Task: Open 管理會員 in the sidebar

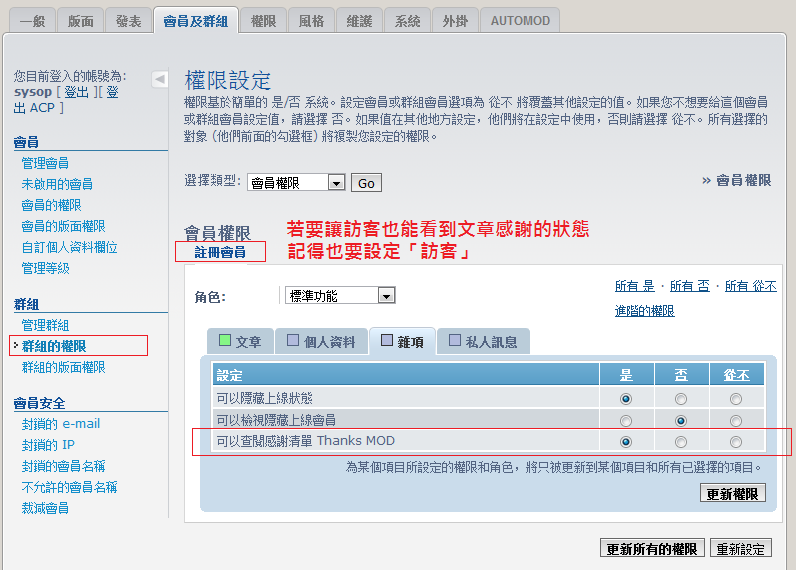Action: 45,163
